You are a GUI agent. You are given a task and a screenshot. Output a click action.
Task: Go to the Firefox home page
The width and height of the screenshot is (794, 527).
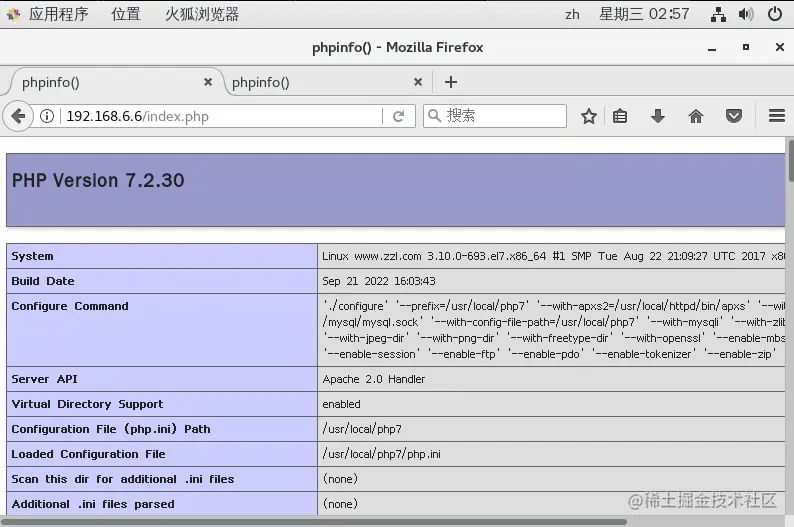(696, 116)
